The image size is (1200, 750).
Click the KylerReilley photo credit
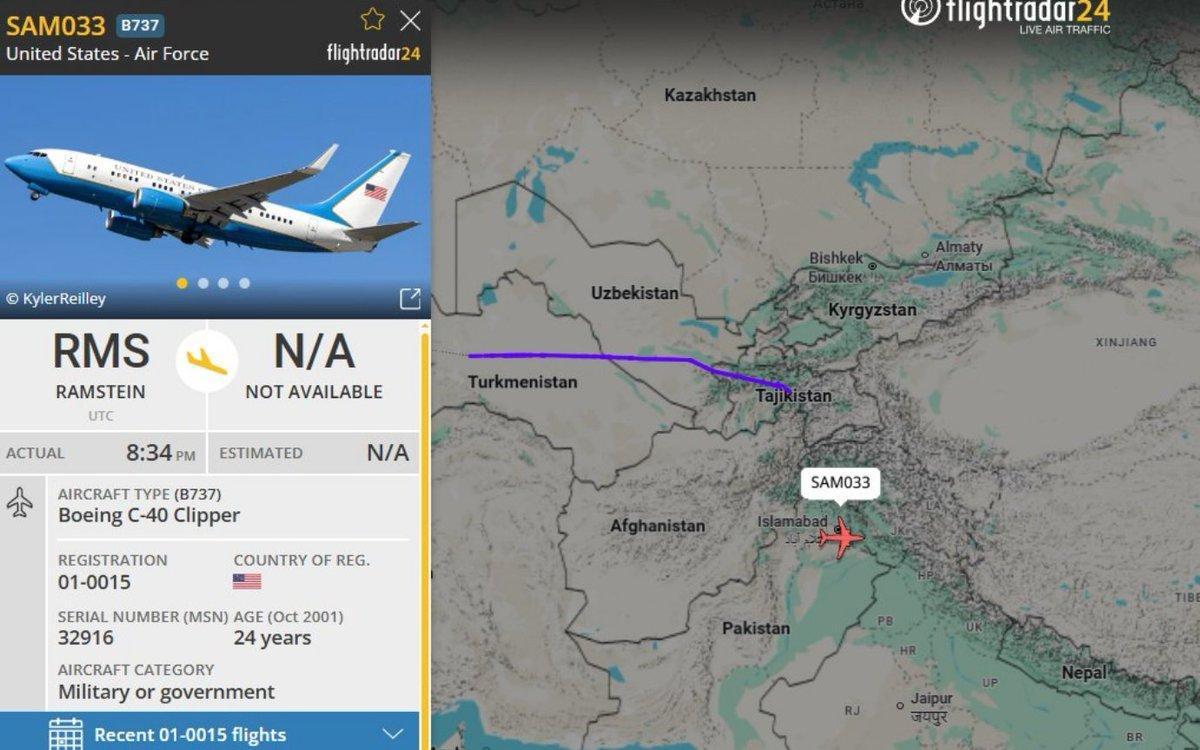56,298
